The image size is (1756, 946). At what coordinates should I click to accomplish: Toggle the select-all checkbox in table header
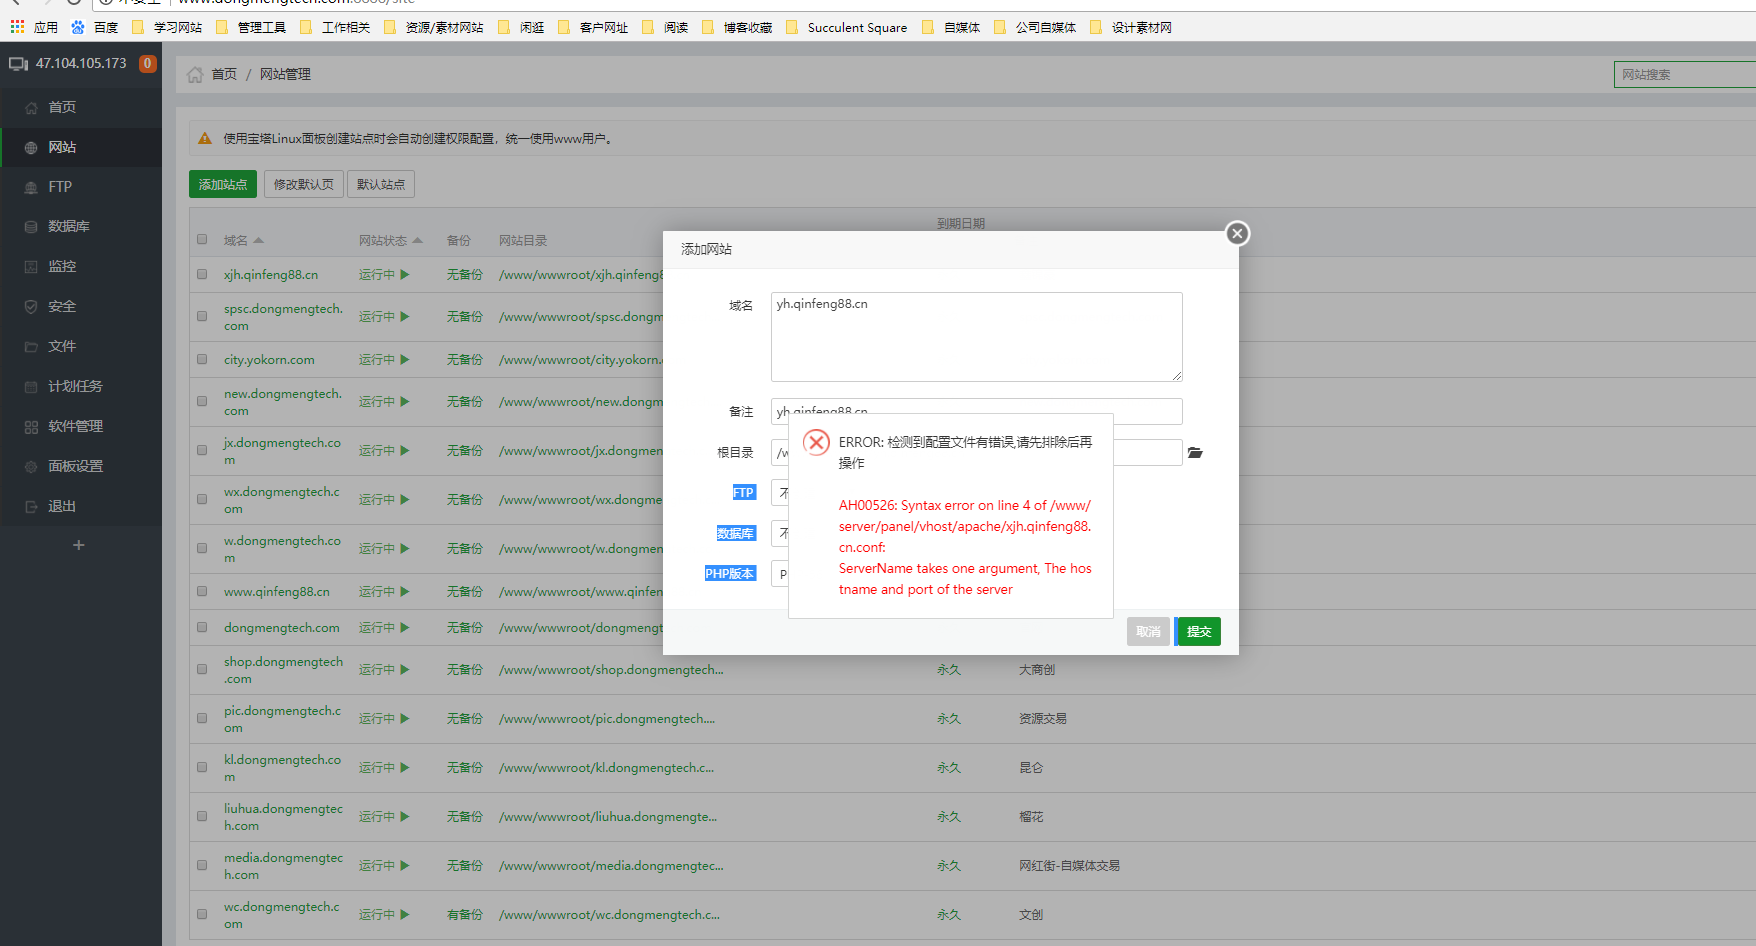202,240
